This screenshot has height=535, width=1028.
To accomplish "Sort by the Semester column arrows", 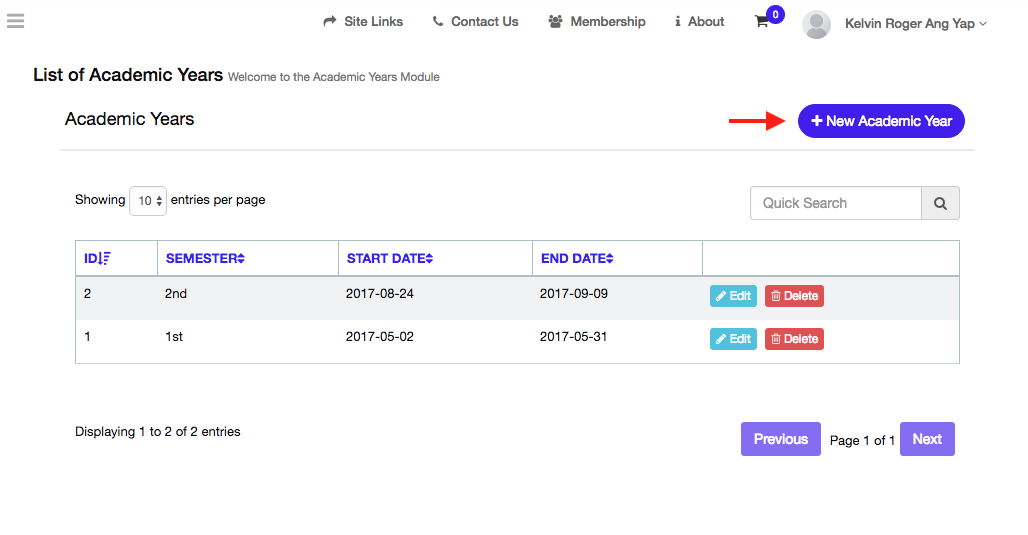I will tap(241, 259).
